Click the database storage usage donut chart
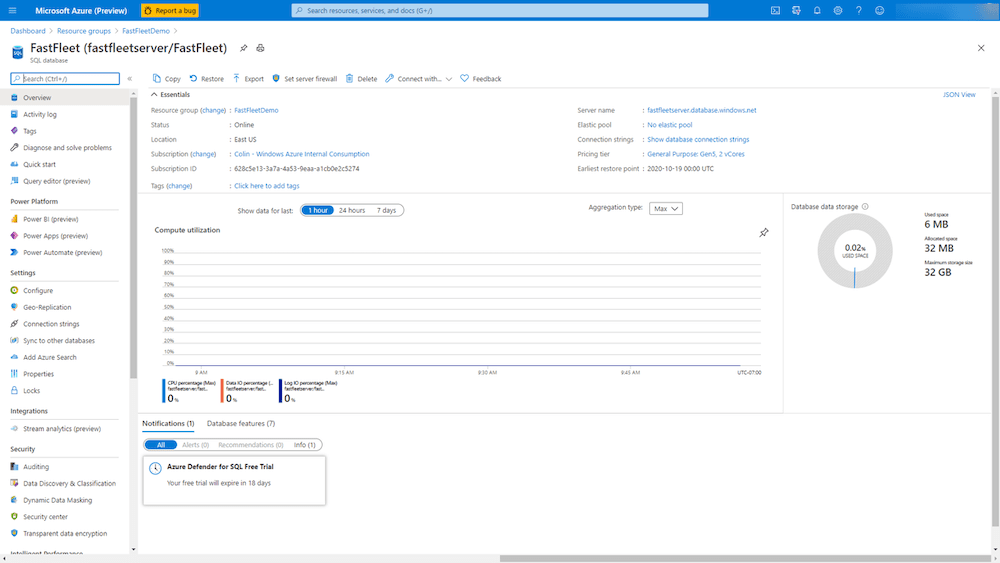 854,251
